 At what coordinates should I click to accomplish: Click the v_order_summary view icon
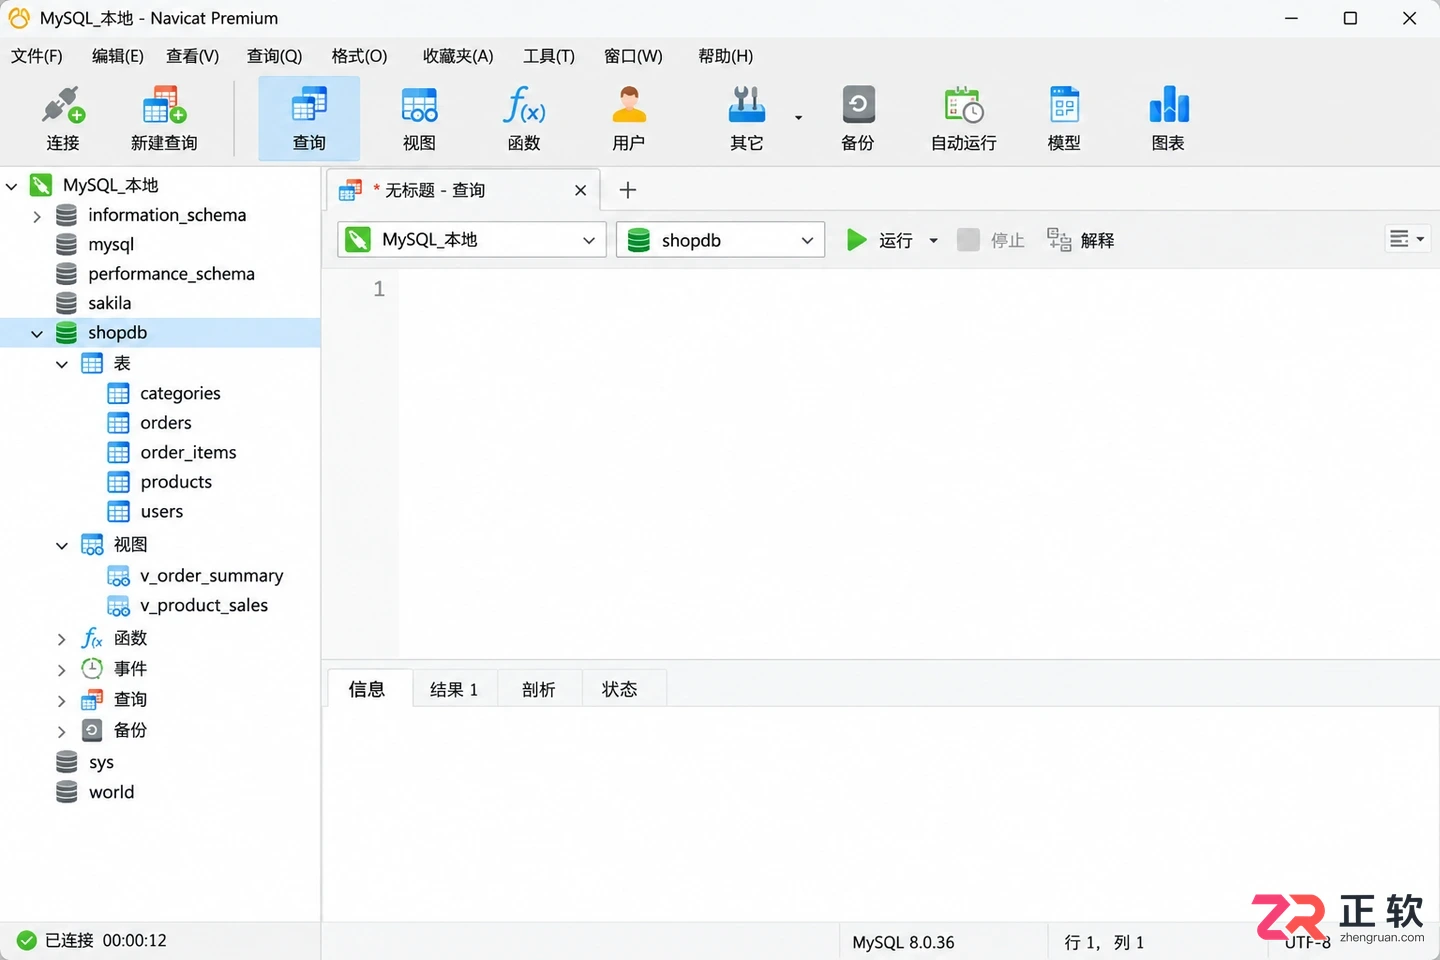(118, 577)
